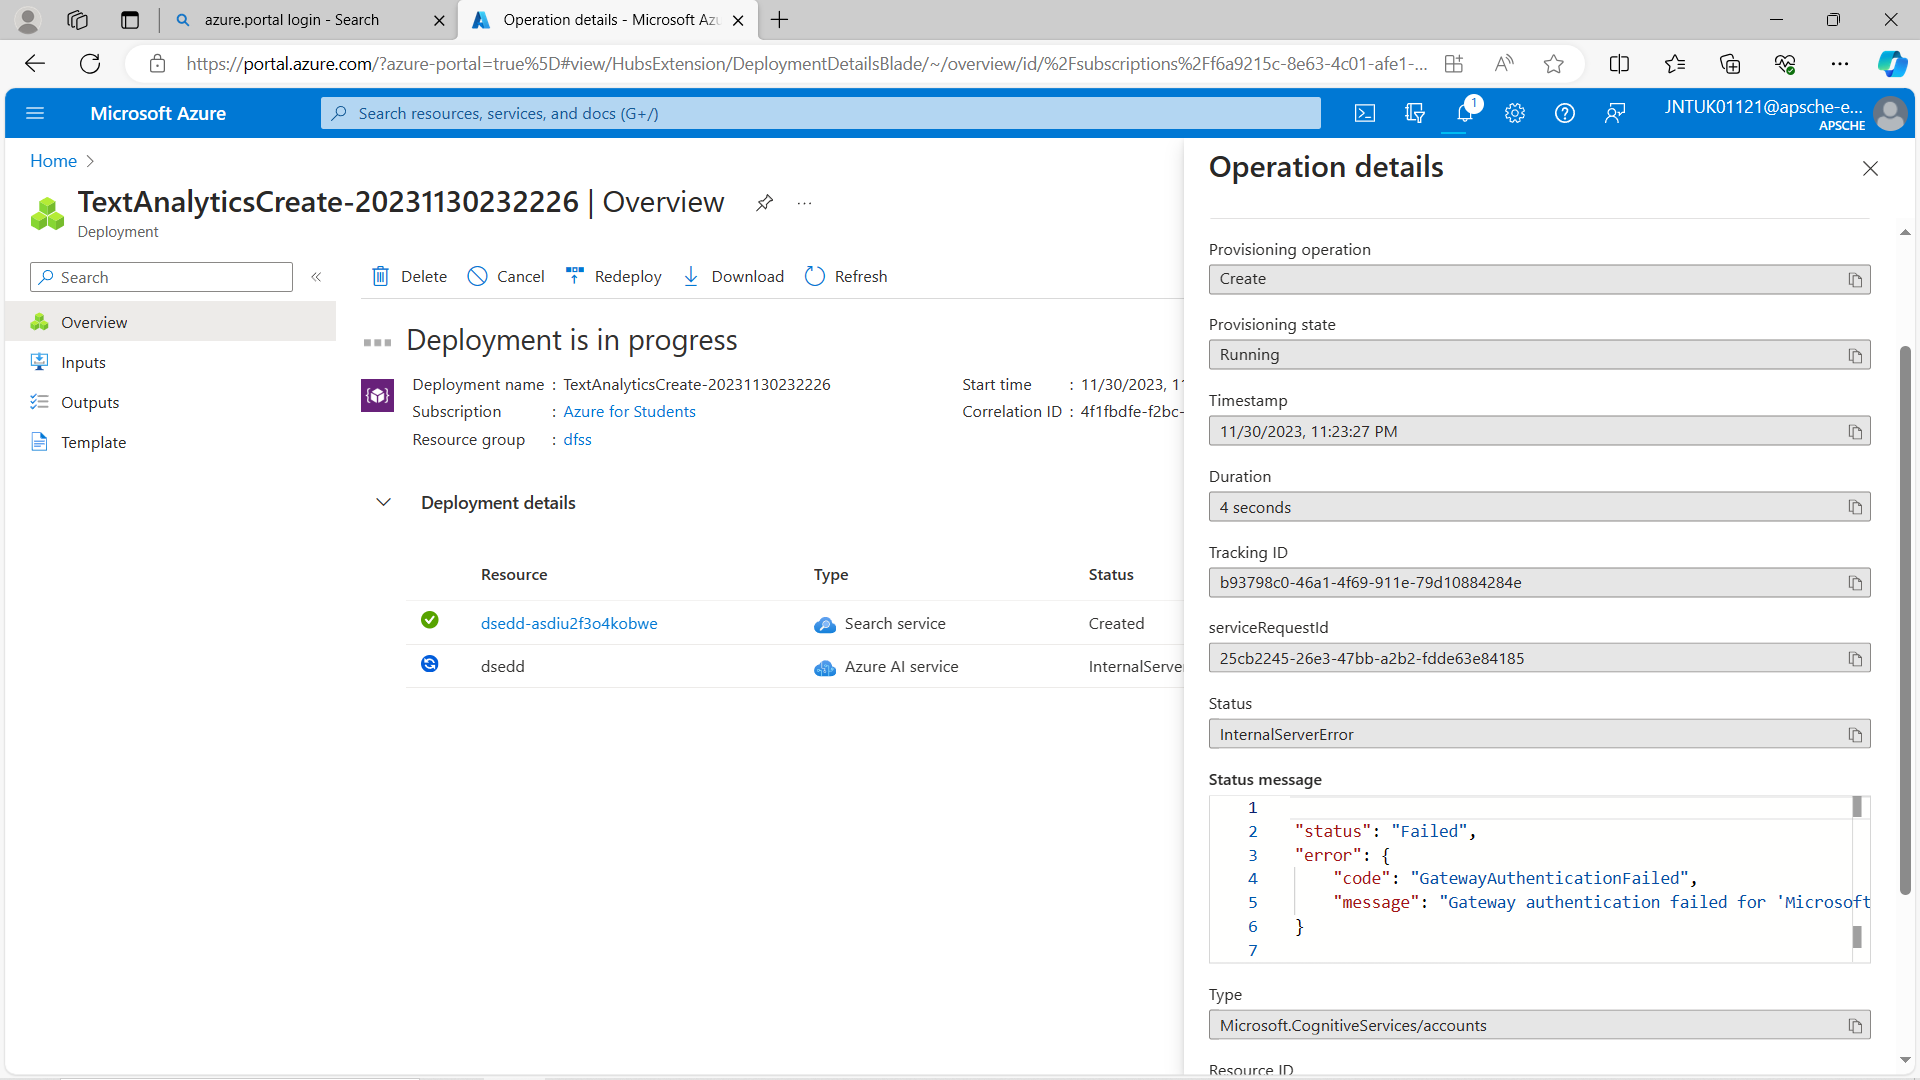Click the browser address bar
The width and height of the screenshot is (1920, 1080).
pos(805,64)
